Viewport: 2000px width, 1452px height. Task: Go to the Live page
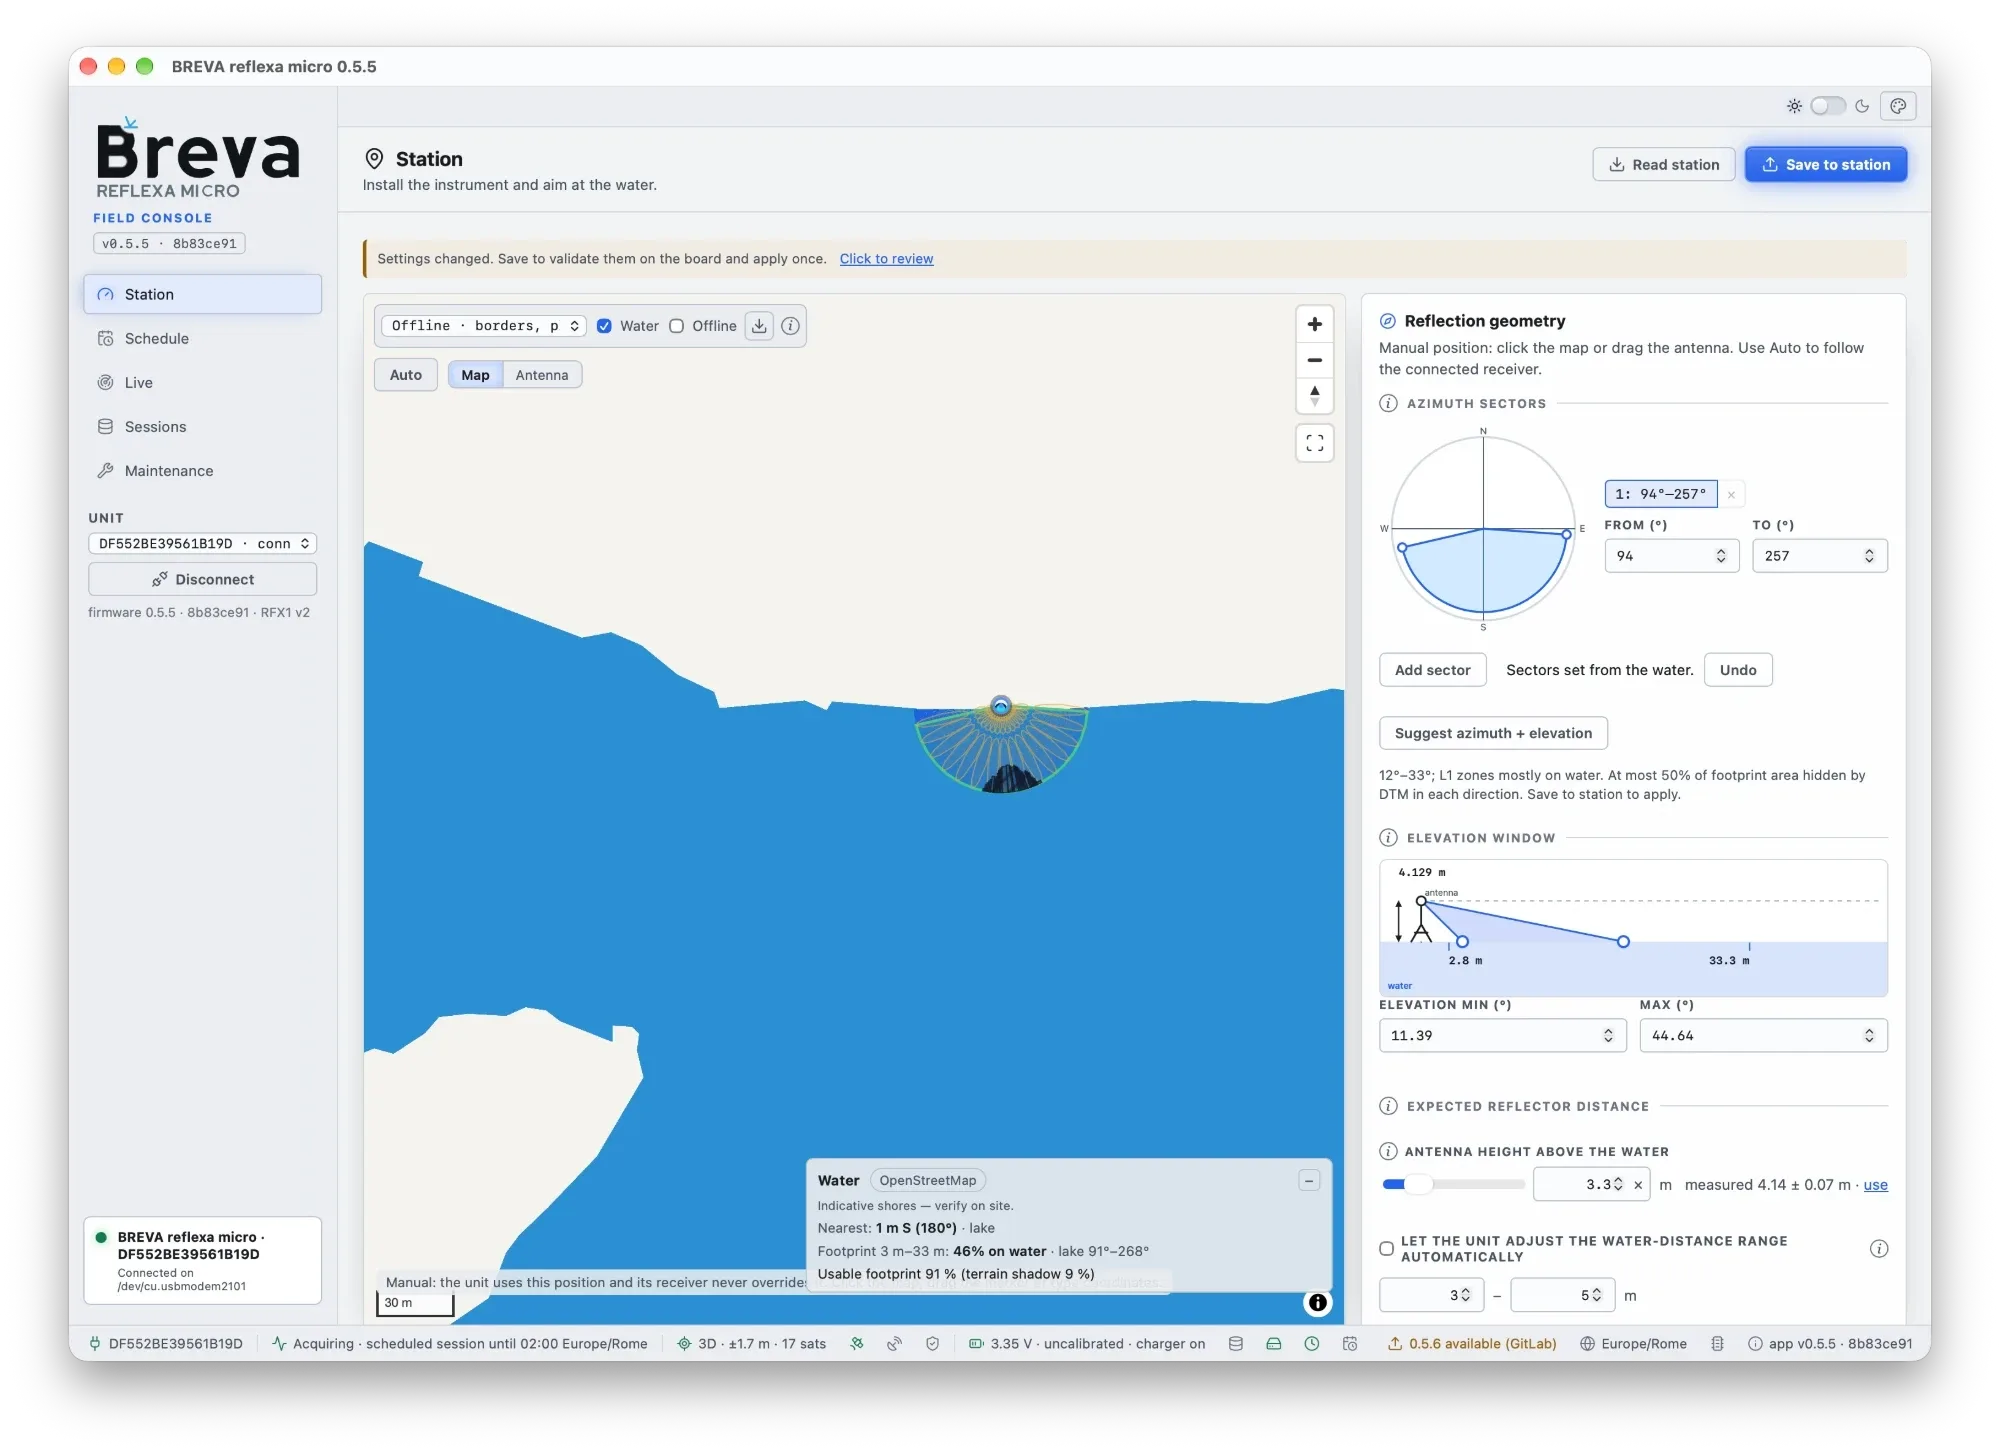202,383
